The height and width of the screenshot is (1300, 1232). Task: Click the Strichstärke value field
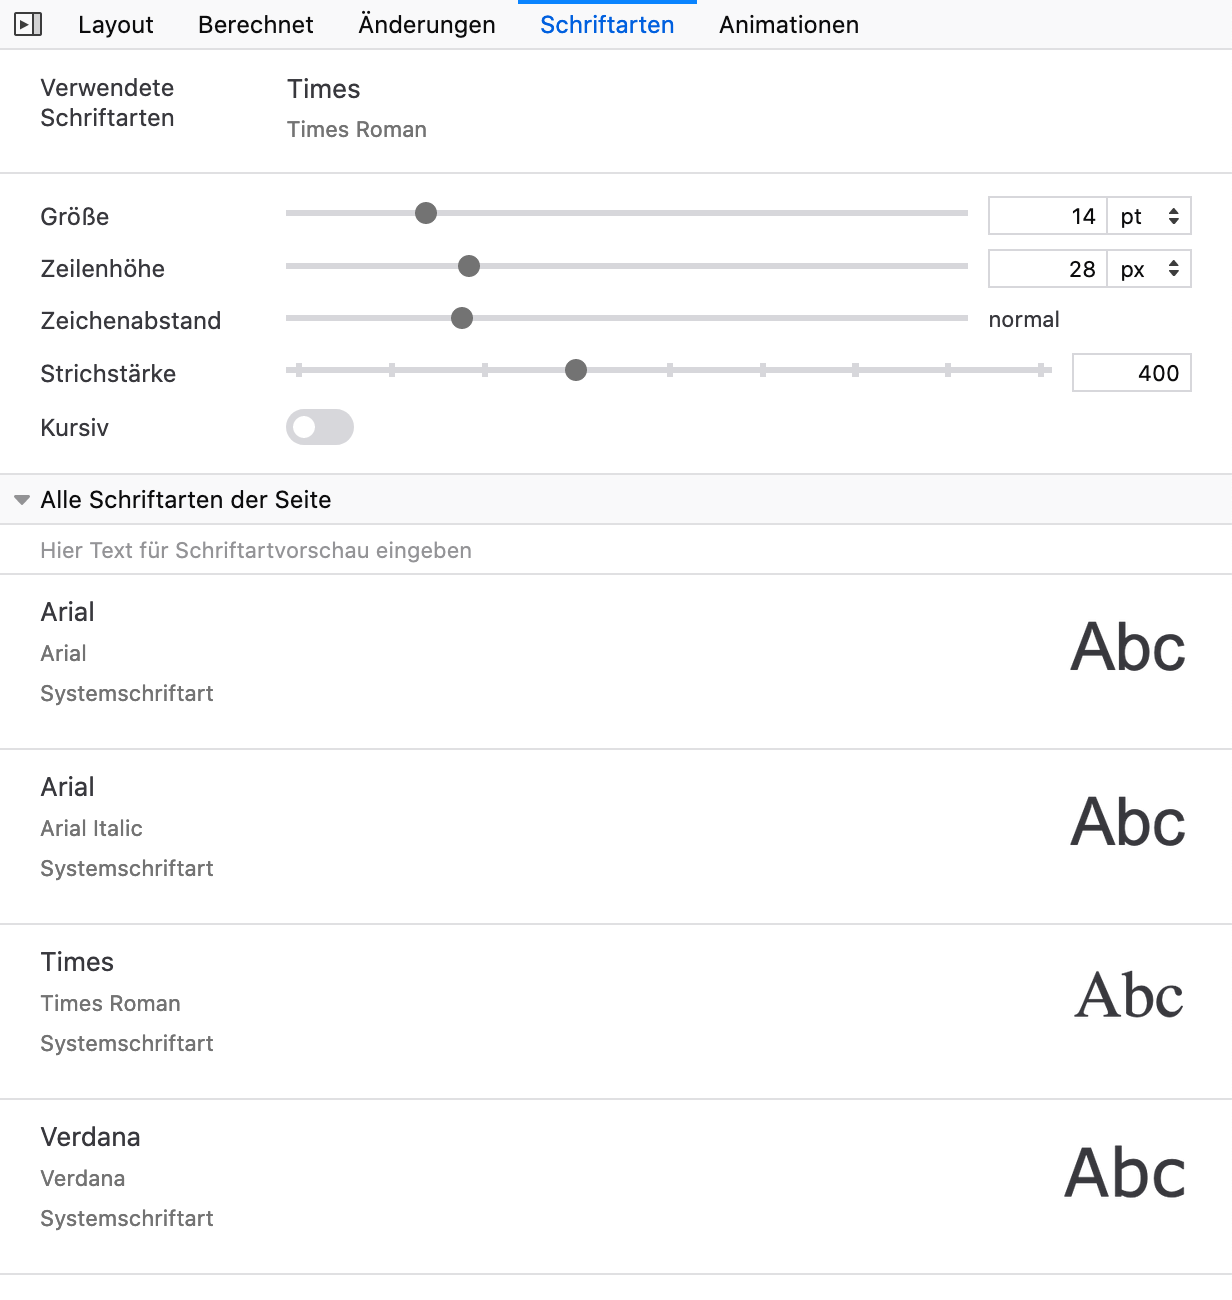point(1131,373)
